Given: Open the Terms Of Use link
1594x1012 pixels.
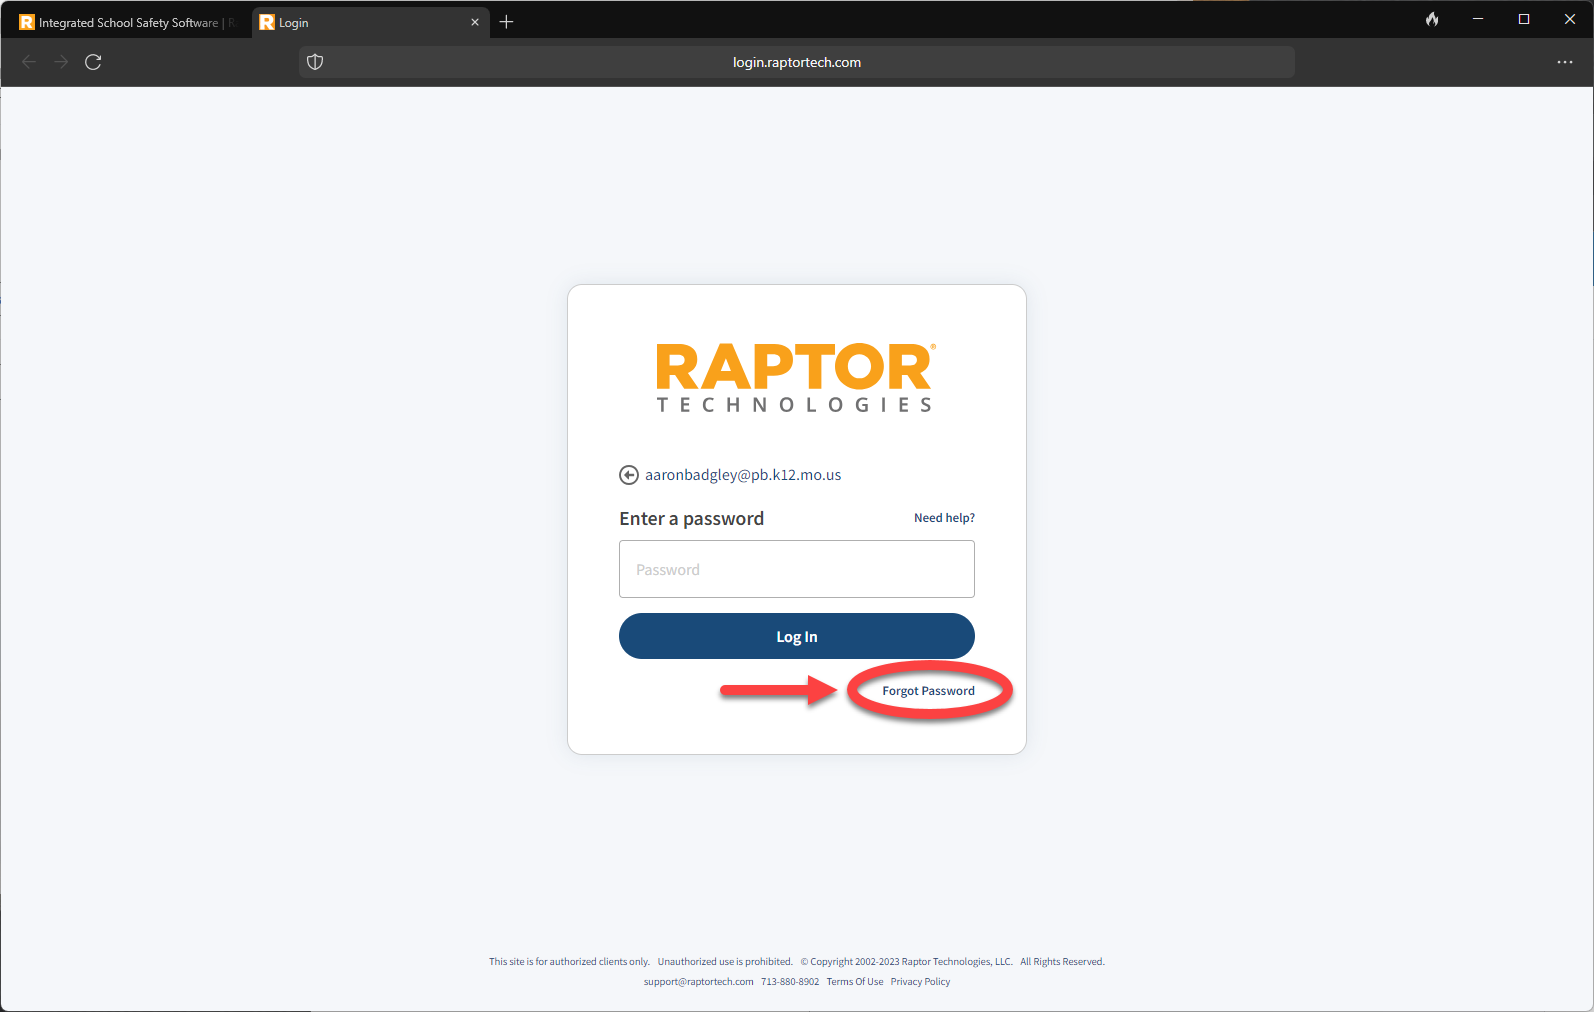Looking at the screenshot, I should pos(855,982).
